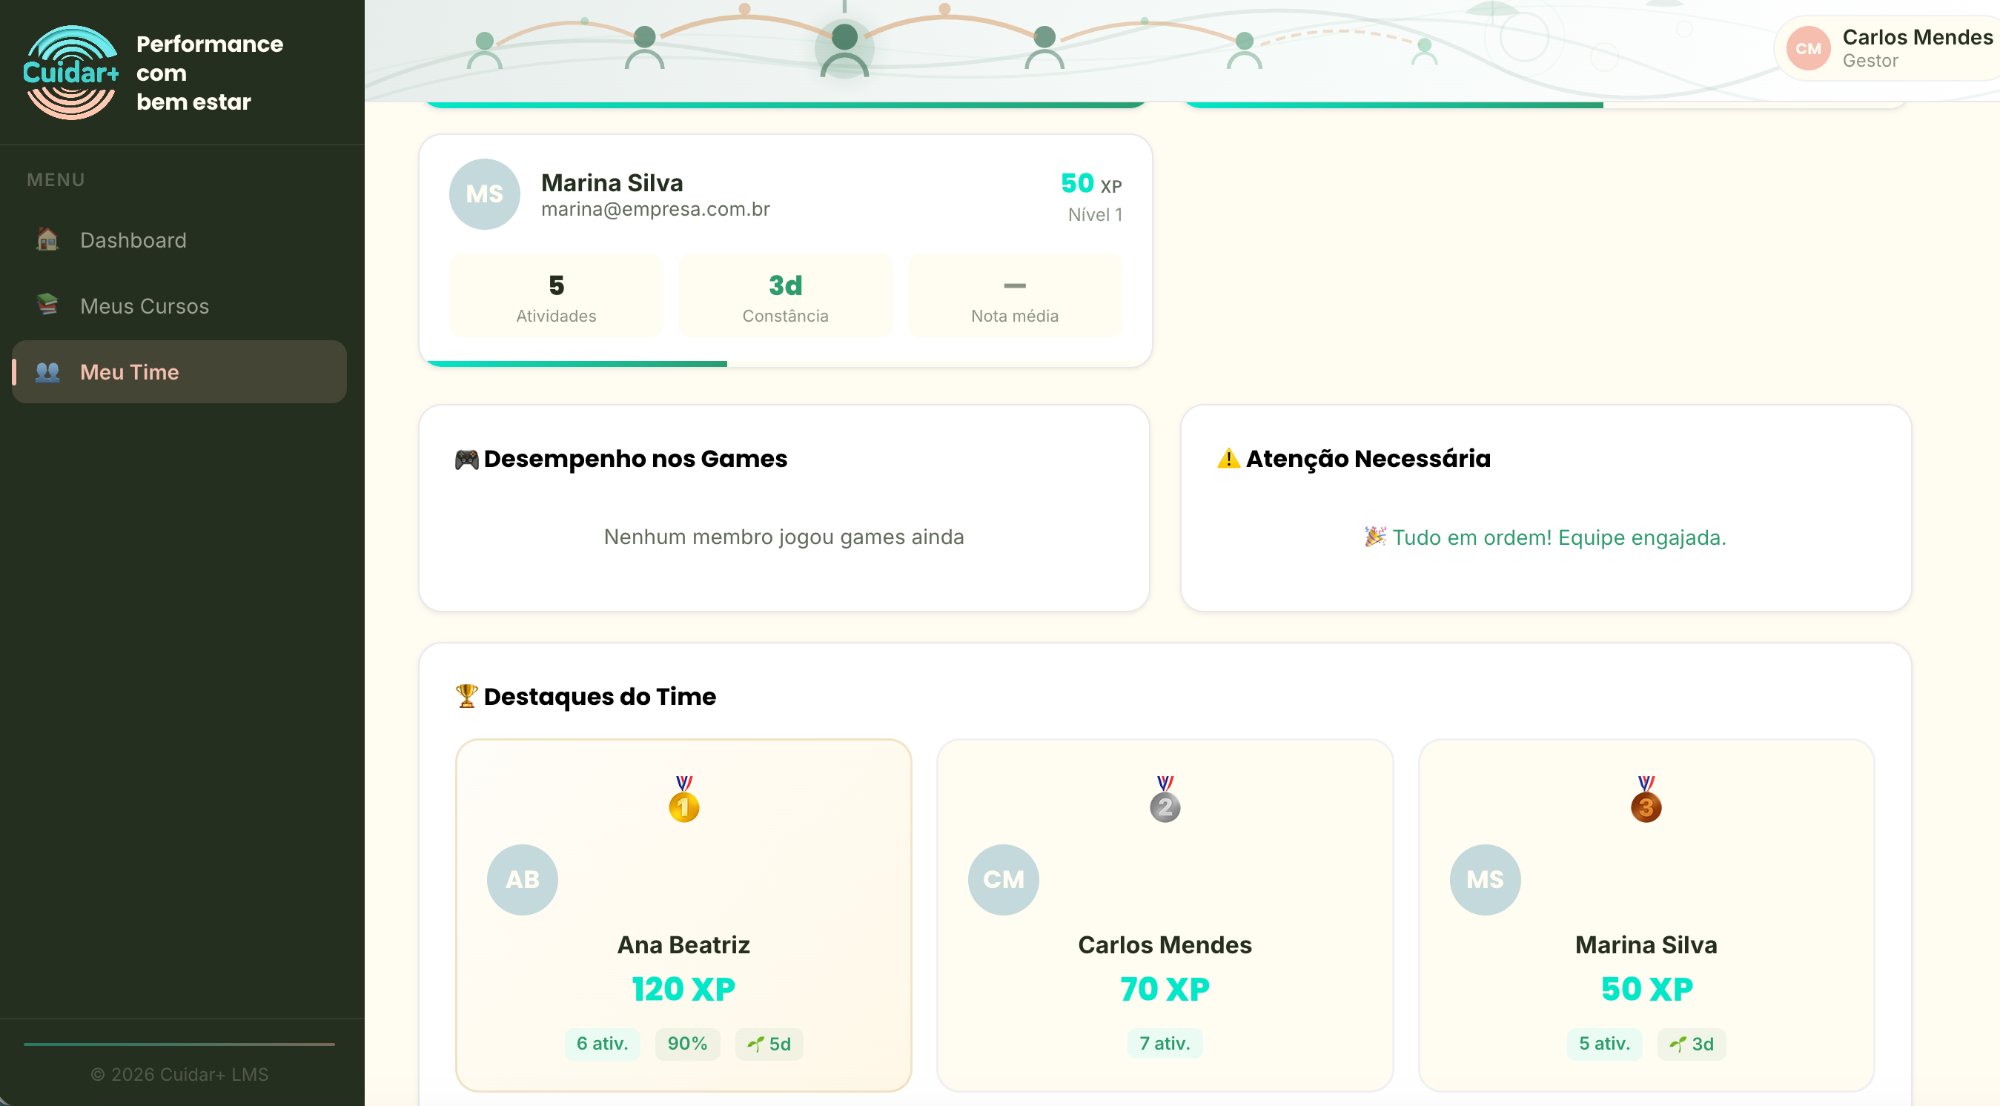The height and width of the screenshot is (1106, 2000).
Task: Click the bronze medal above Marina Silva
Action: [x=1646, y=800]
